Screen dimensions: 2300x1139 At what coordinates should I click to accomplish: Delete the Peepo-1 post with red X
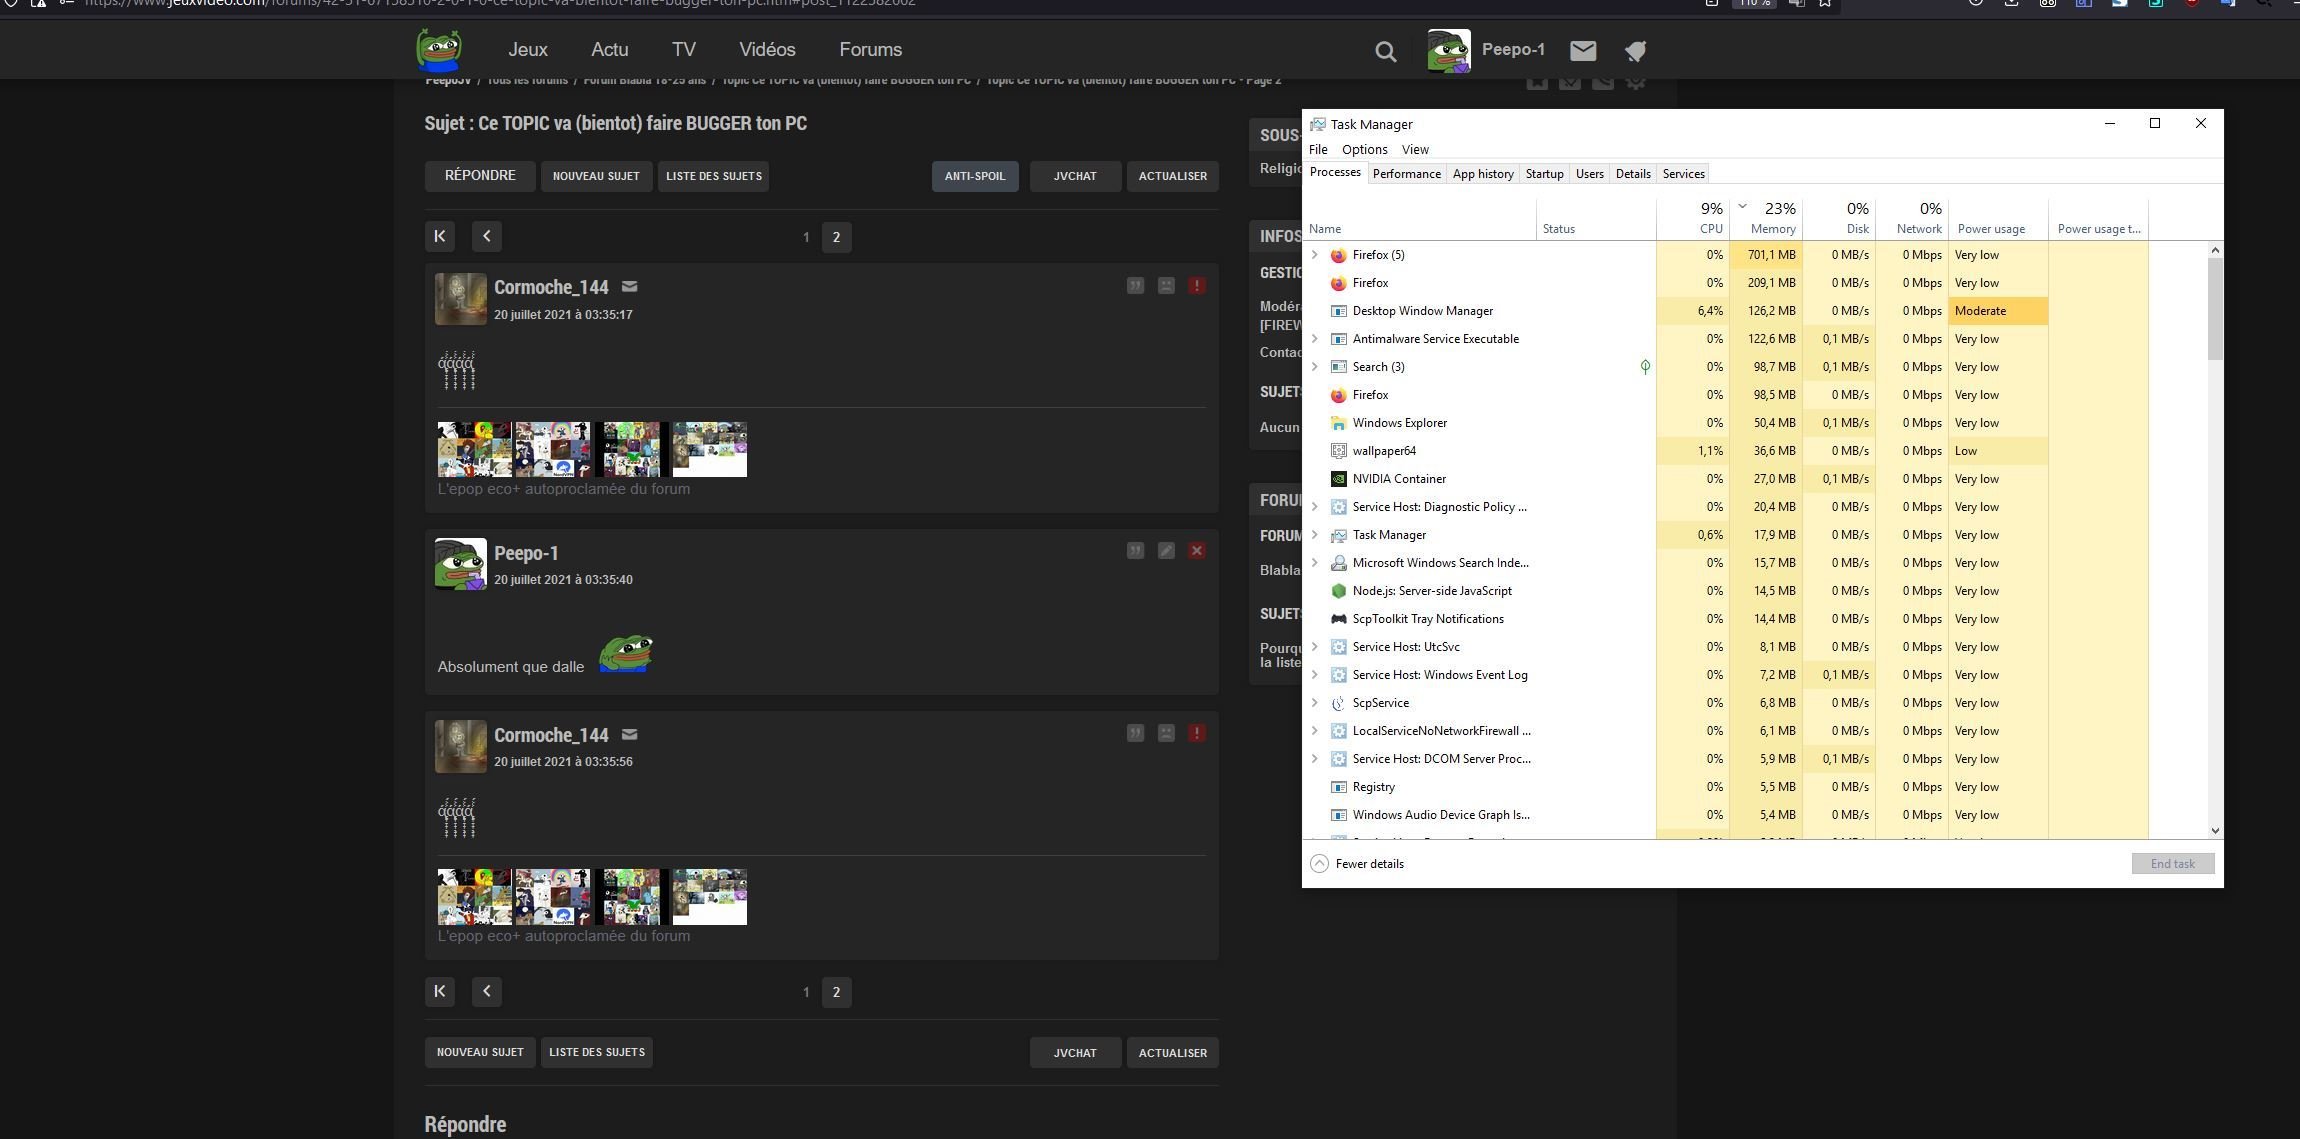click(x=1197, y=551)
